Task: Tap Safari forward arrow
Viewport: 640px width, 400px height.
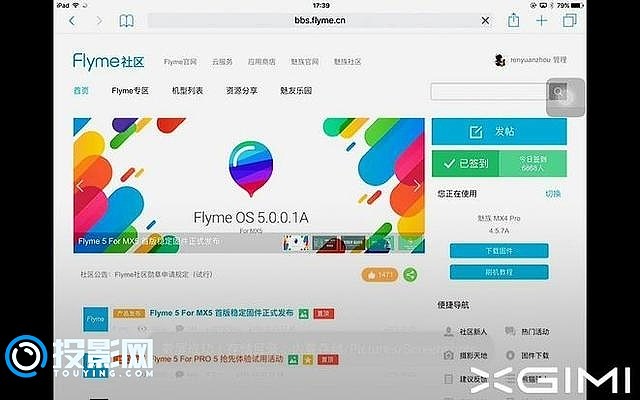Action: coord(98,20)
